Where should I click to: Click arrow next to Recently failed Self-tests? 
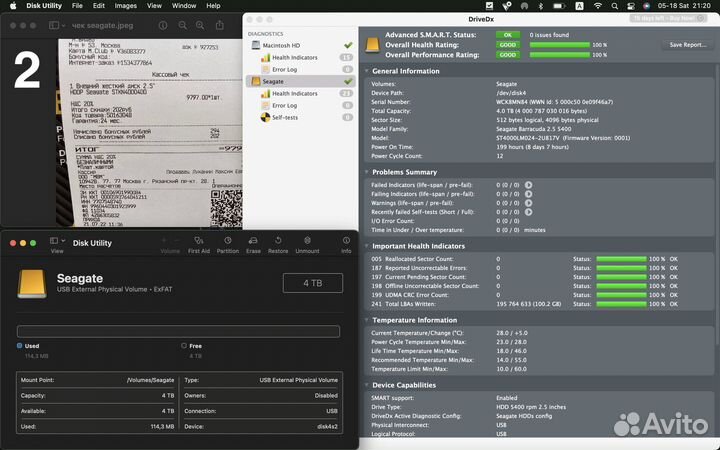[529, 212]
